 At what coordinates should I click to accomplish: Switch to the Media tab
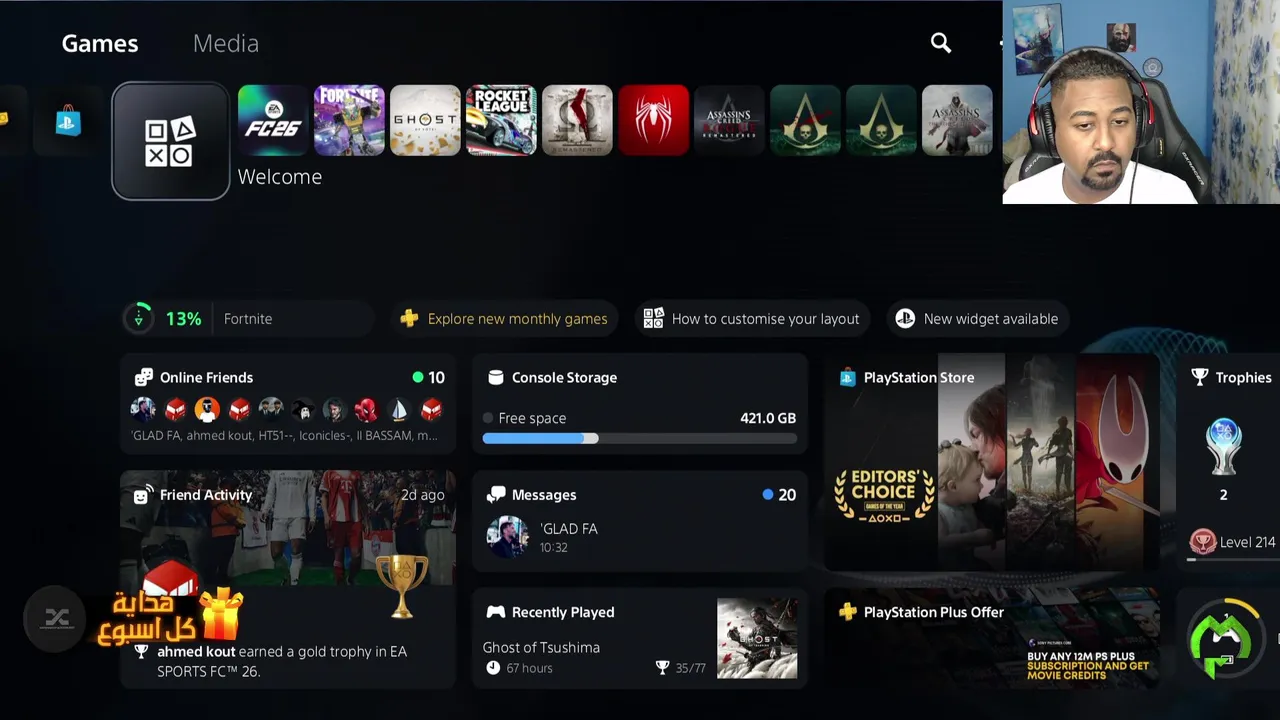(x=226, y=43)
